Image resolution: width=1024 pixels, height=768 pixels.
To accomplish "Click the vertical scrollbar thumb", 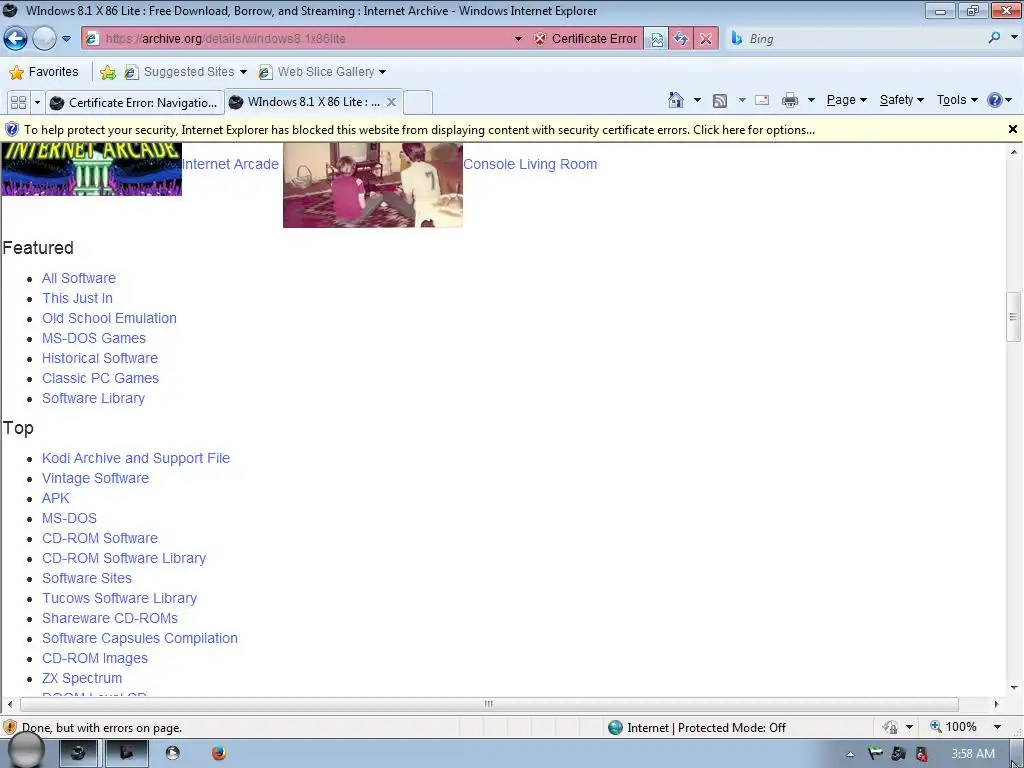I will pyautogui.click(x=1014, y=317).
